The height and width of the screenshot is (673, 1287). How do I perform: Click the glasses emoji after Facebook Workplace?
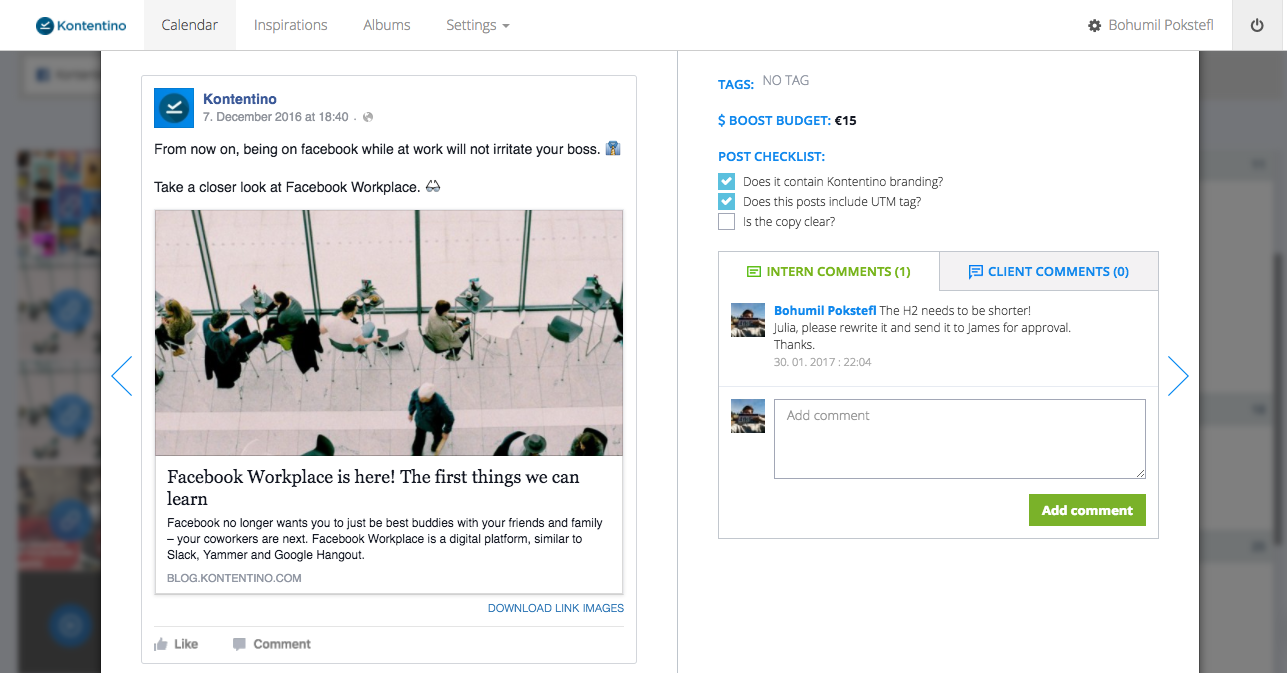[x=433, y=187]
